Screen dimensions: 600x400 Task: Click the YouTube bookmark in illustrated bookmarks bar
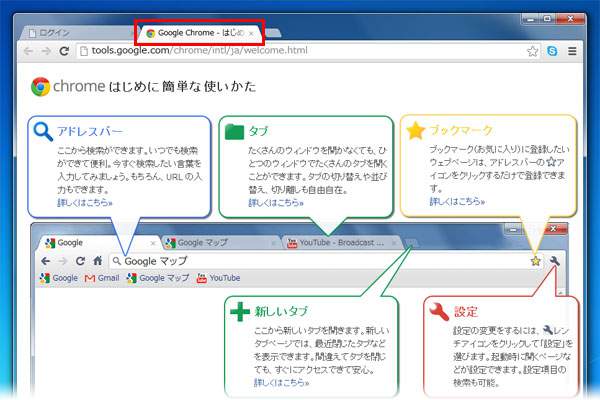pos(218,277)
